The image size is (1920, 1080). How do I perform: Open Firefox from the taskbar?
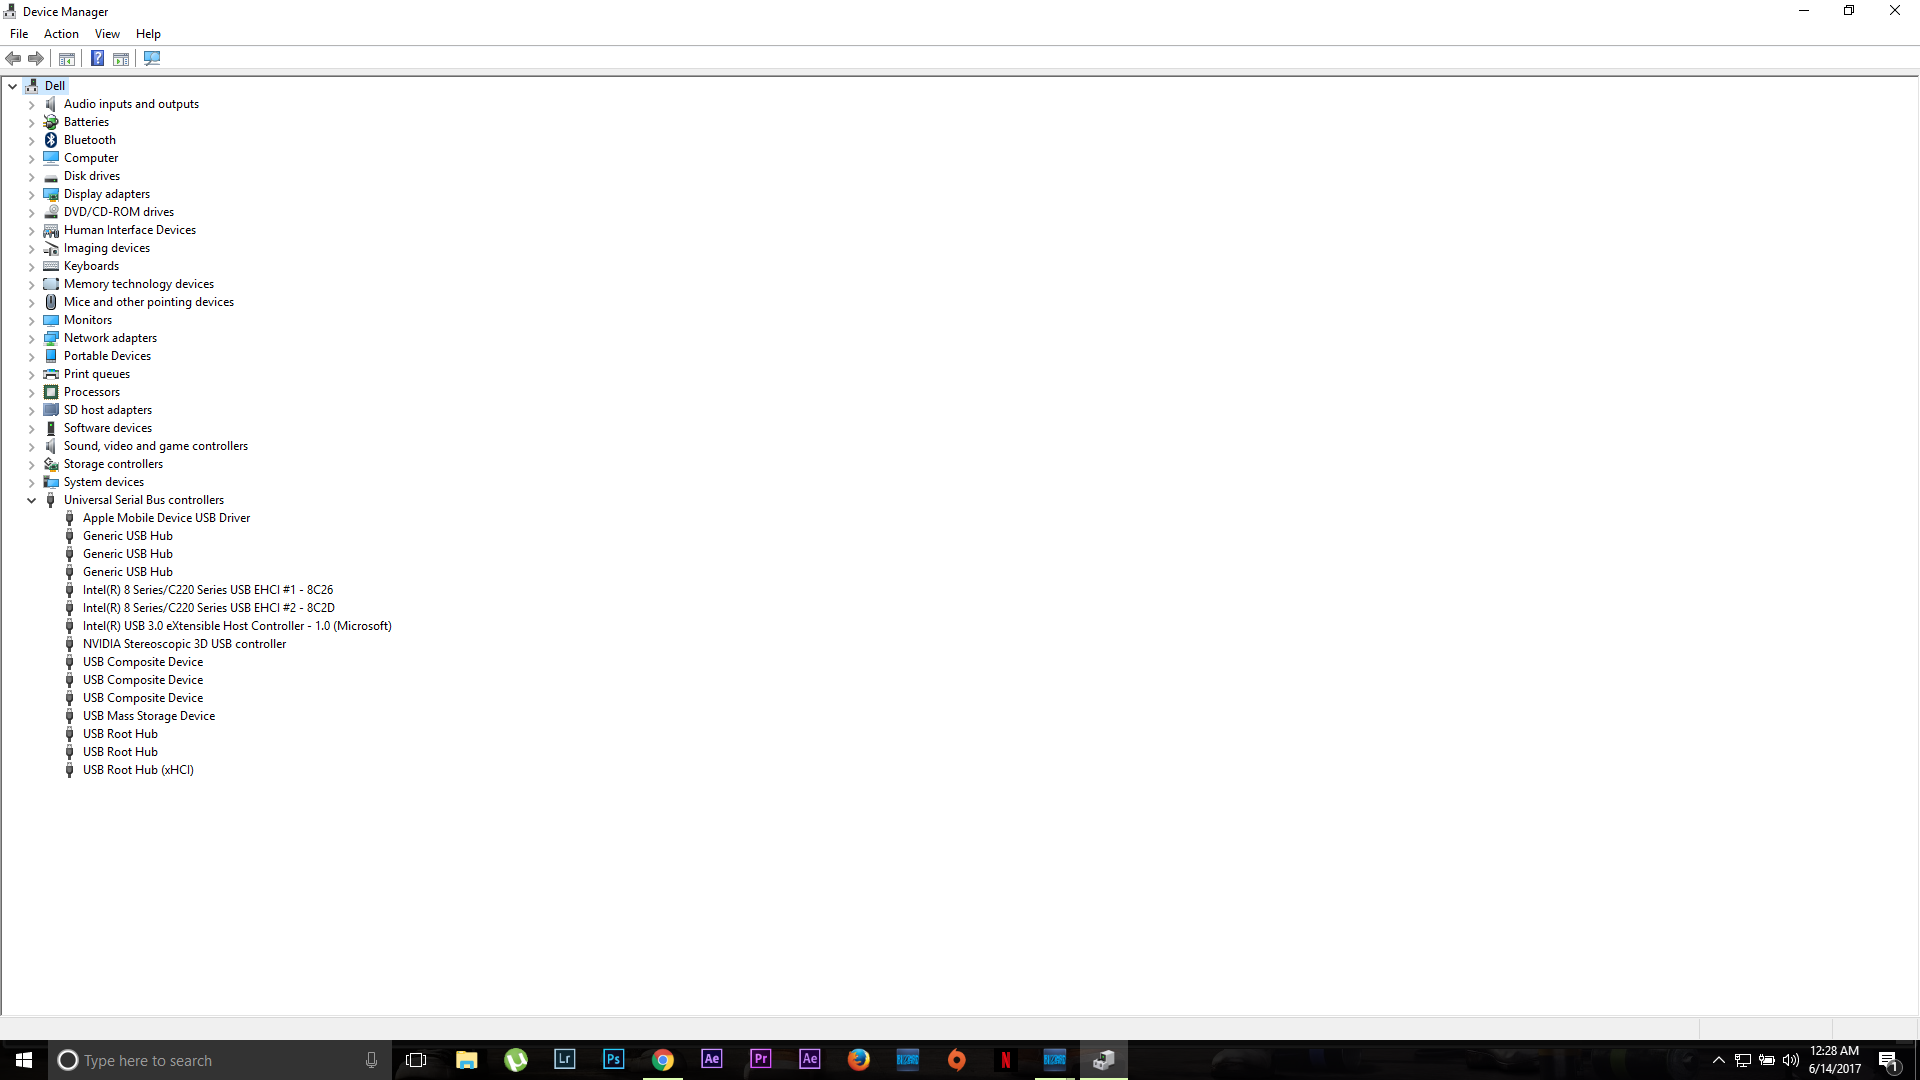point(858,1060)
